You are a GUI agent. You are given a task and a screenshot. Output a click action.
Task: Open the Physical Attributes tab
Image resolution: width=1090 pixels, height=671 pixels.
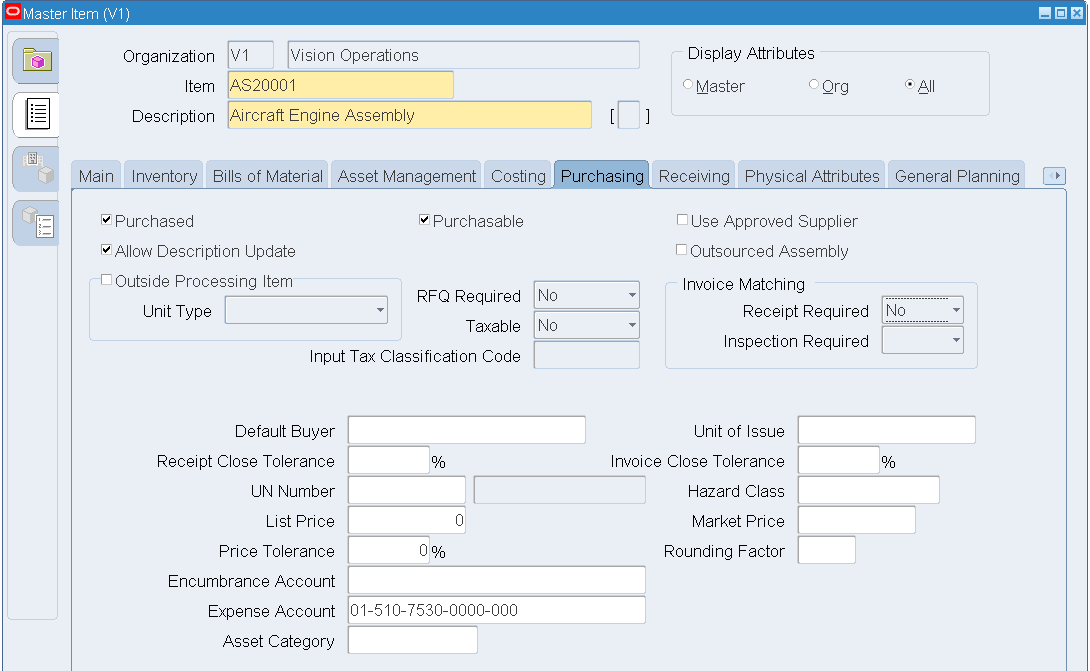(812, 176)
